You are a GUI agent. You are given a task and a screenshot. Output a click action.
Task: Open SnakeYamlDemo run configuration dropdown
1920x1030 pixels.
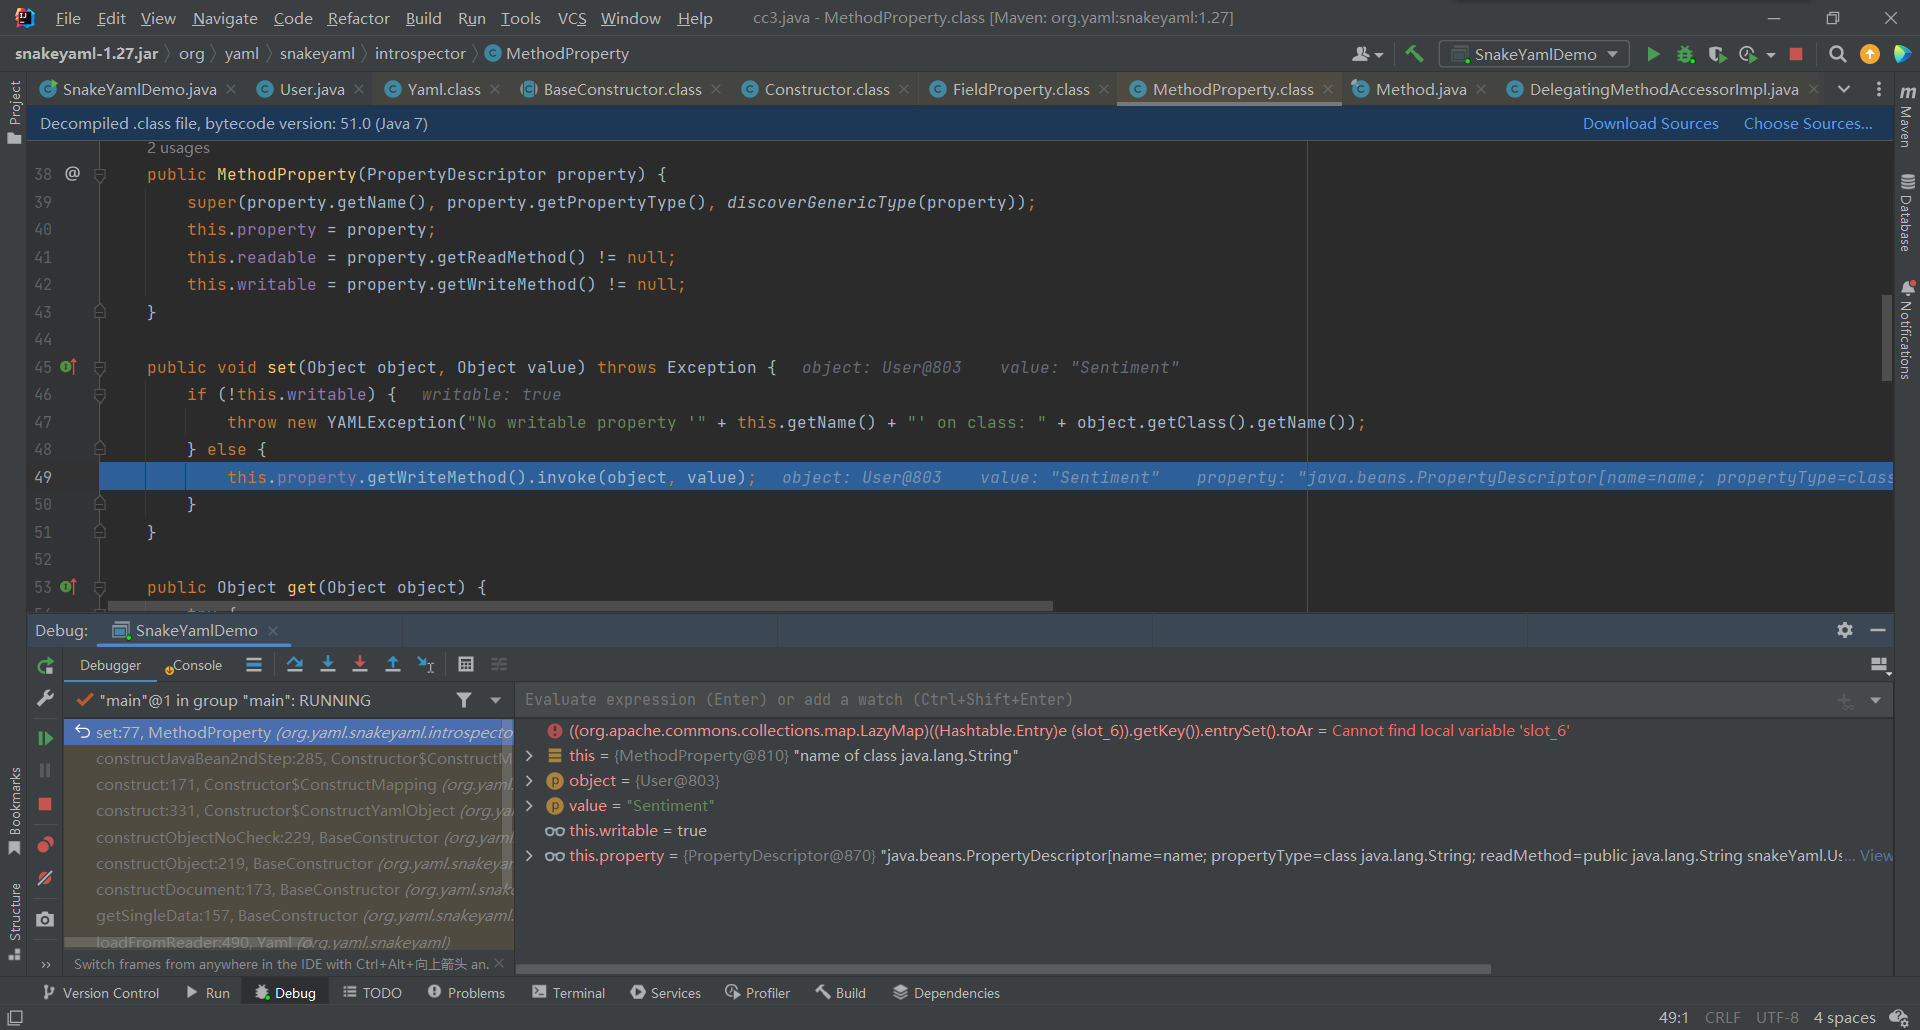(1534, 54)
